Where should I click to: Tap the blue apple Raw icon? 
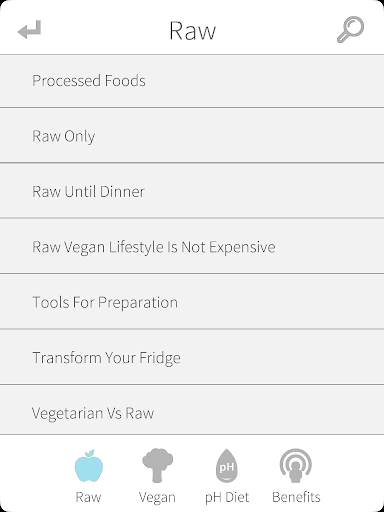(89, 466)
